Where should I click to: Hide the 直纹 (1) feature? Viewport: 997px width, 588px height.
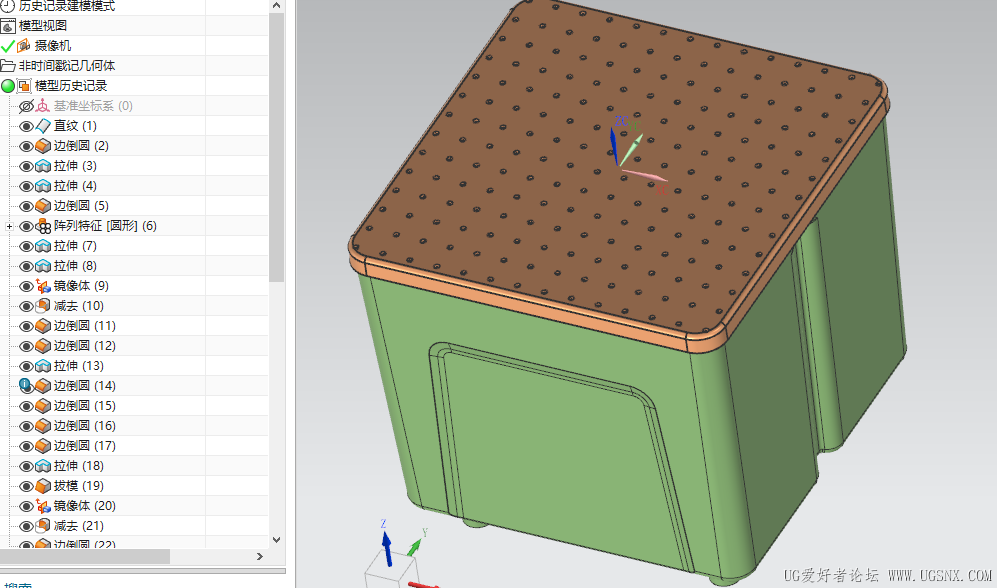click(x=26, y=126)
